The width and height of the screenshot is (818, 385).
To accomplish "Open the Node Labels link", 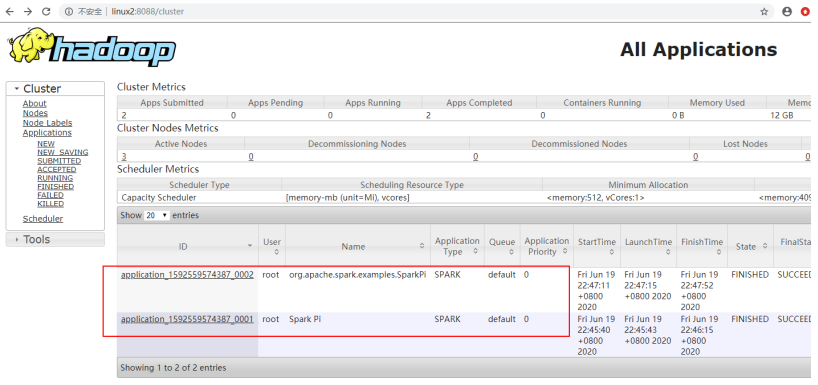I will [x=47, y=123].
